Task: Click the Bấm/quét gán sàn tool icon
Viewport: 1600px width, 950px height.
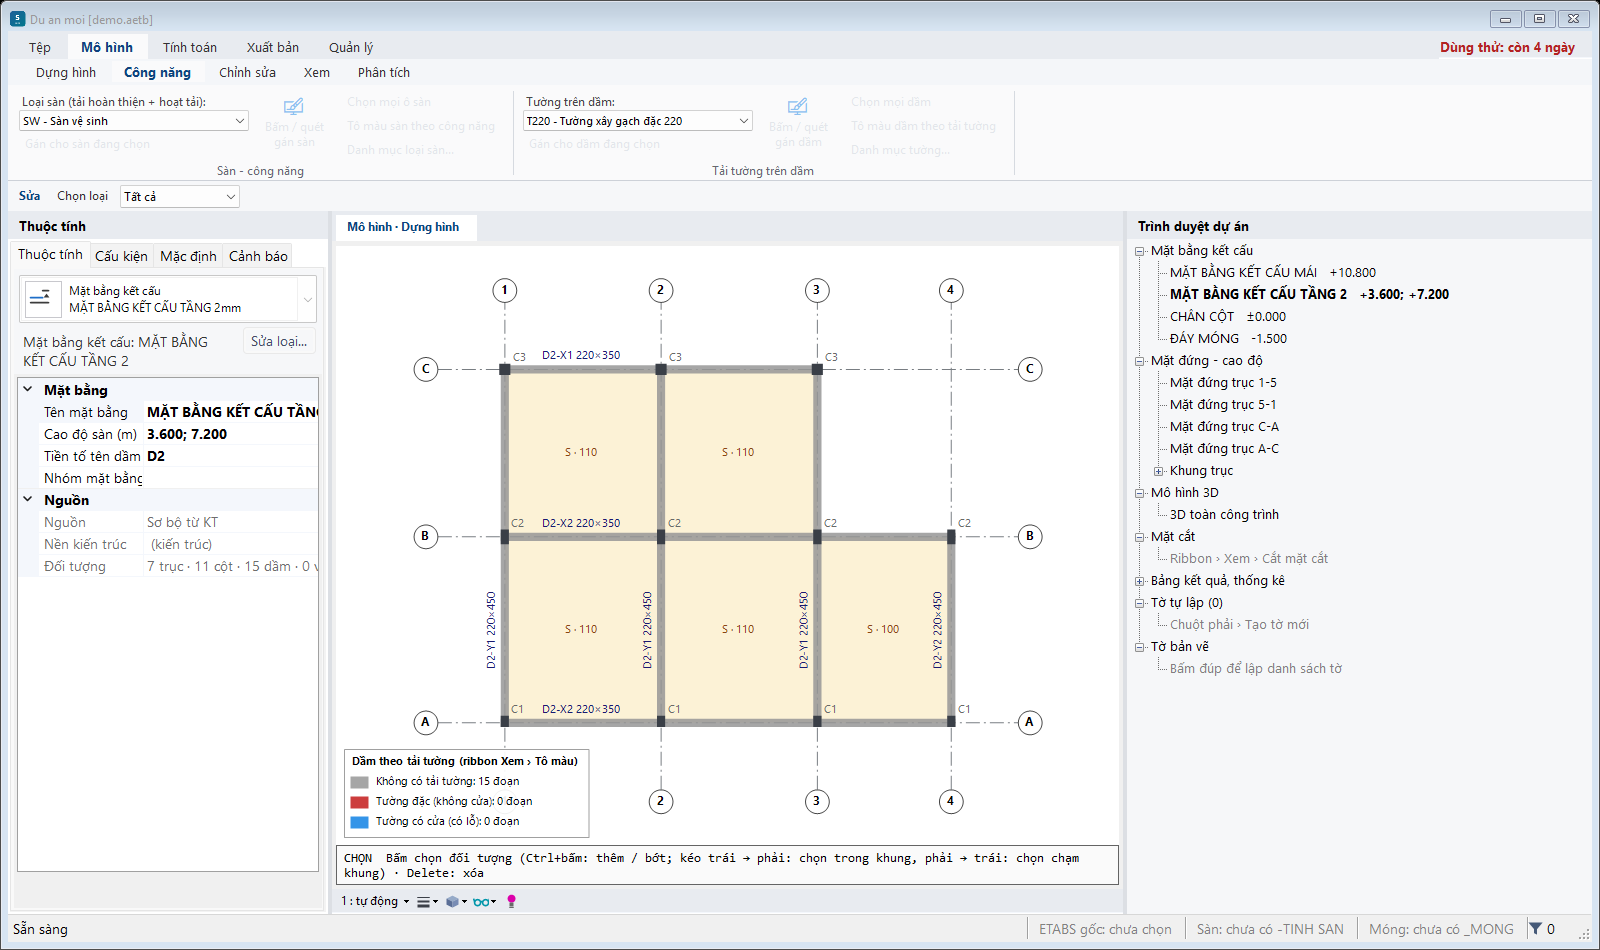Action: click(294, 107)
